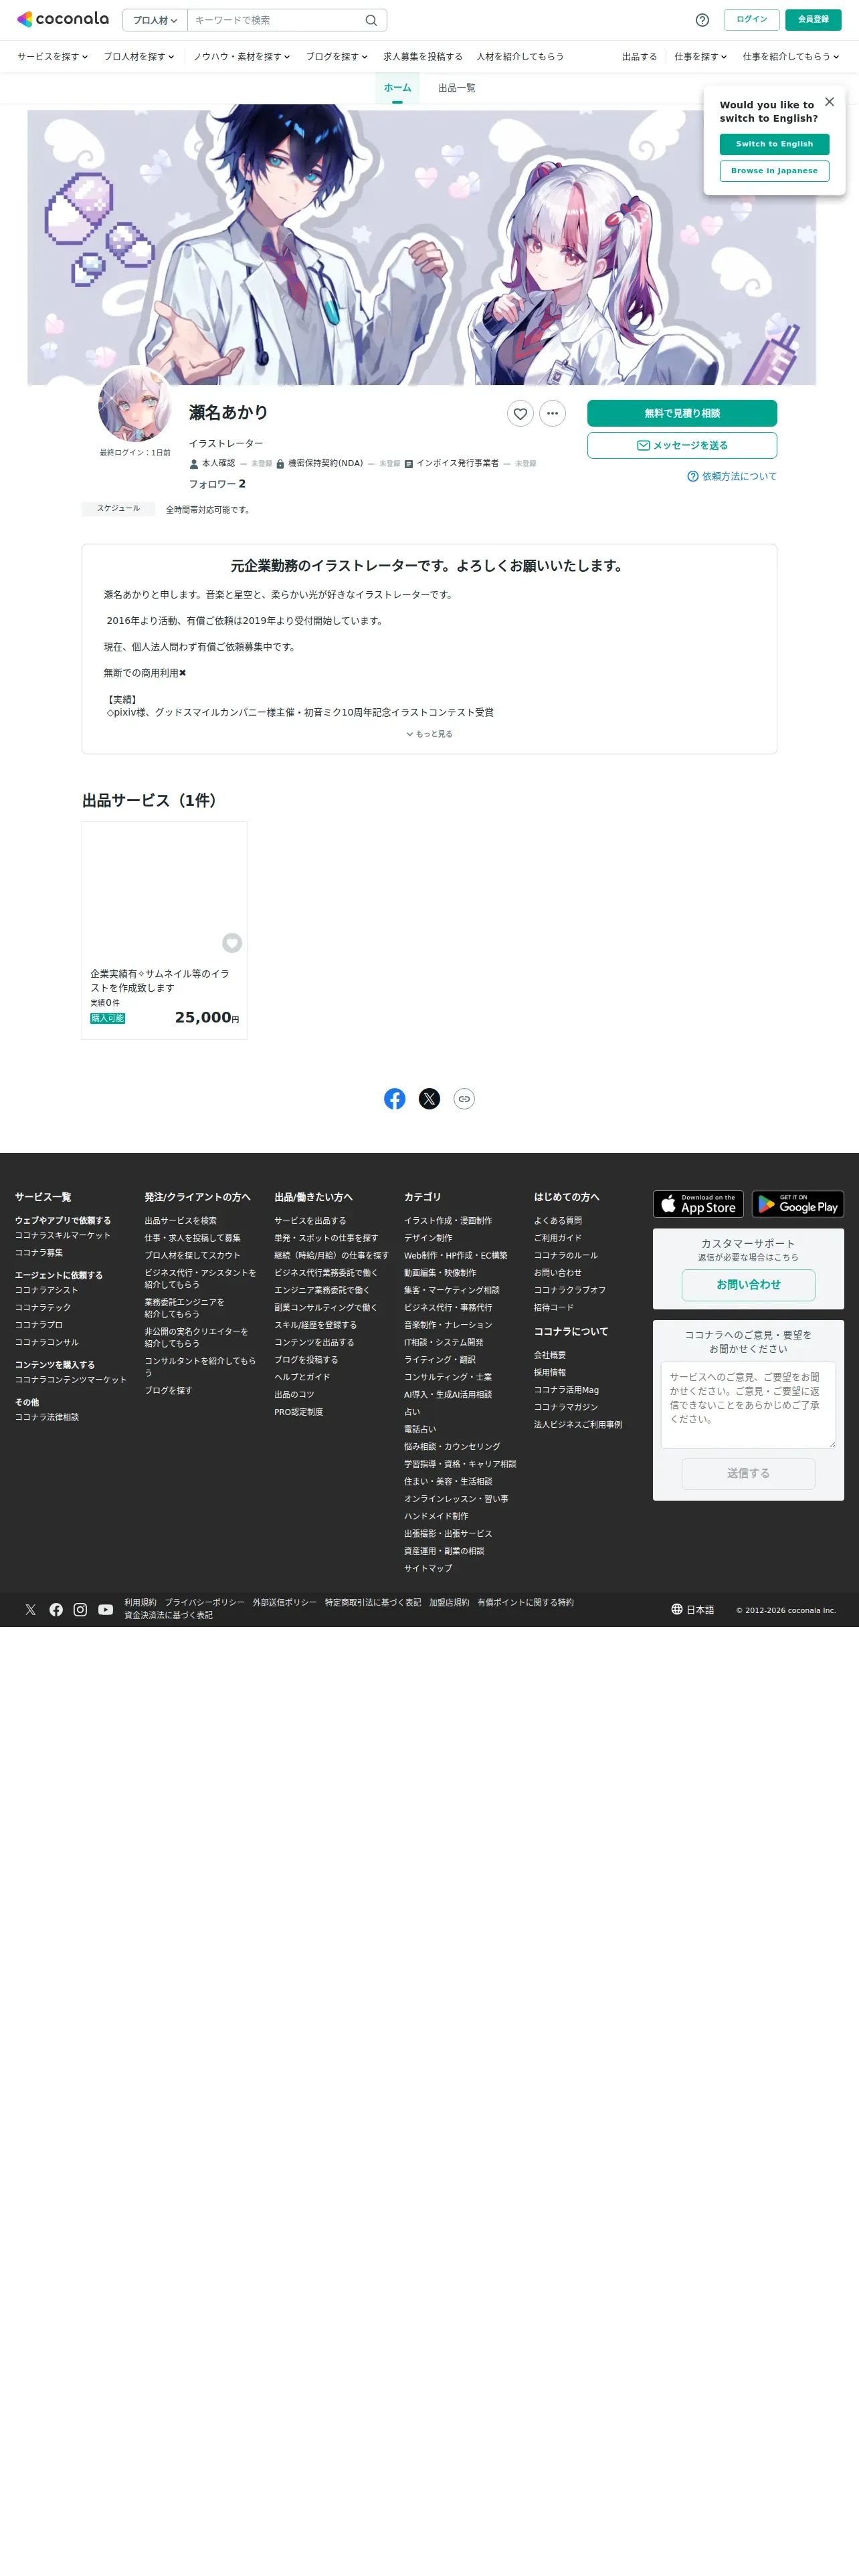This screenshot has width=859, height=2576.
Task: Click the Switch to English button
Action: coord(774,144)
